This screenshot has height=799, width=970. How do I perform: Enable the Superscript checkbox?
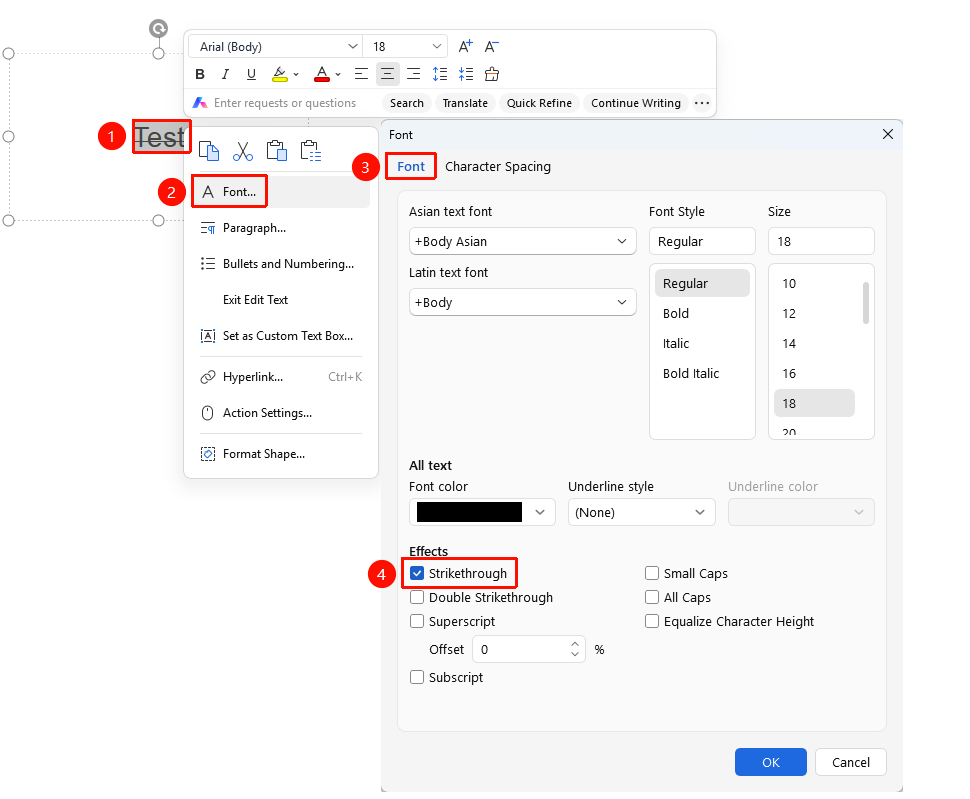[417, 622]
